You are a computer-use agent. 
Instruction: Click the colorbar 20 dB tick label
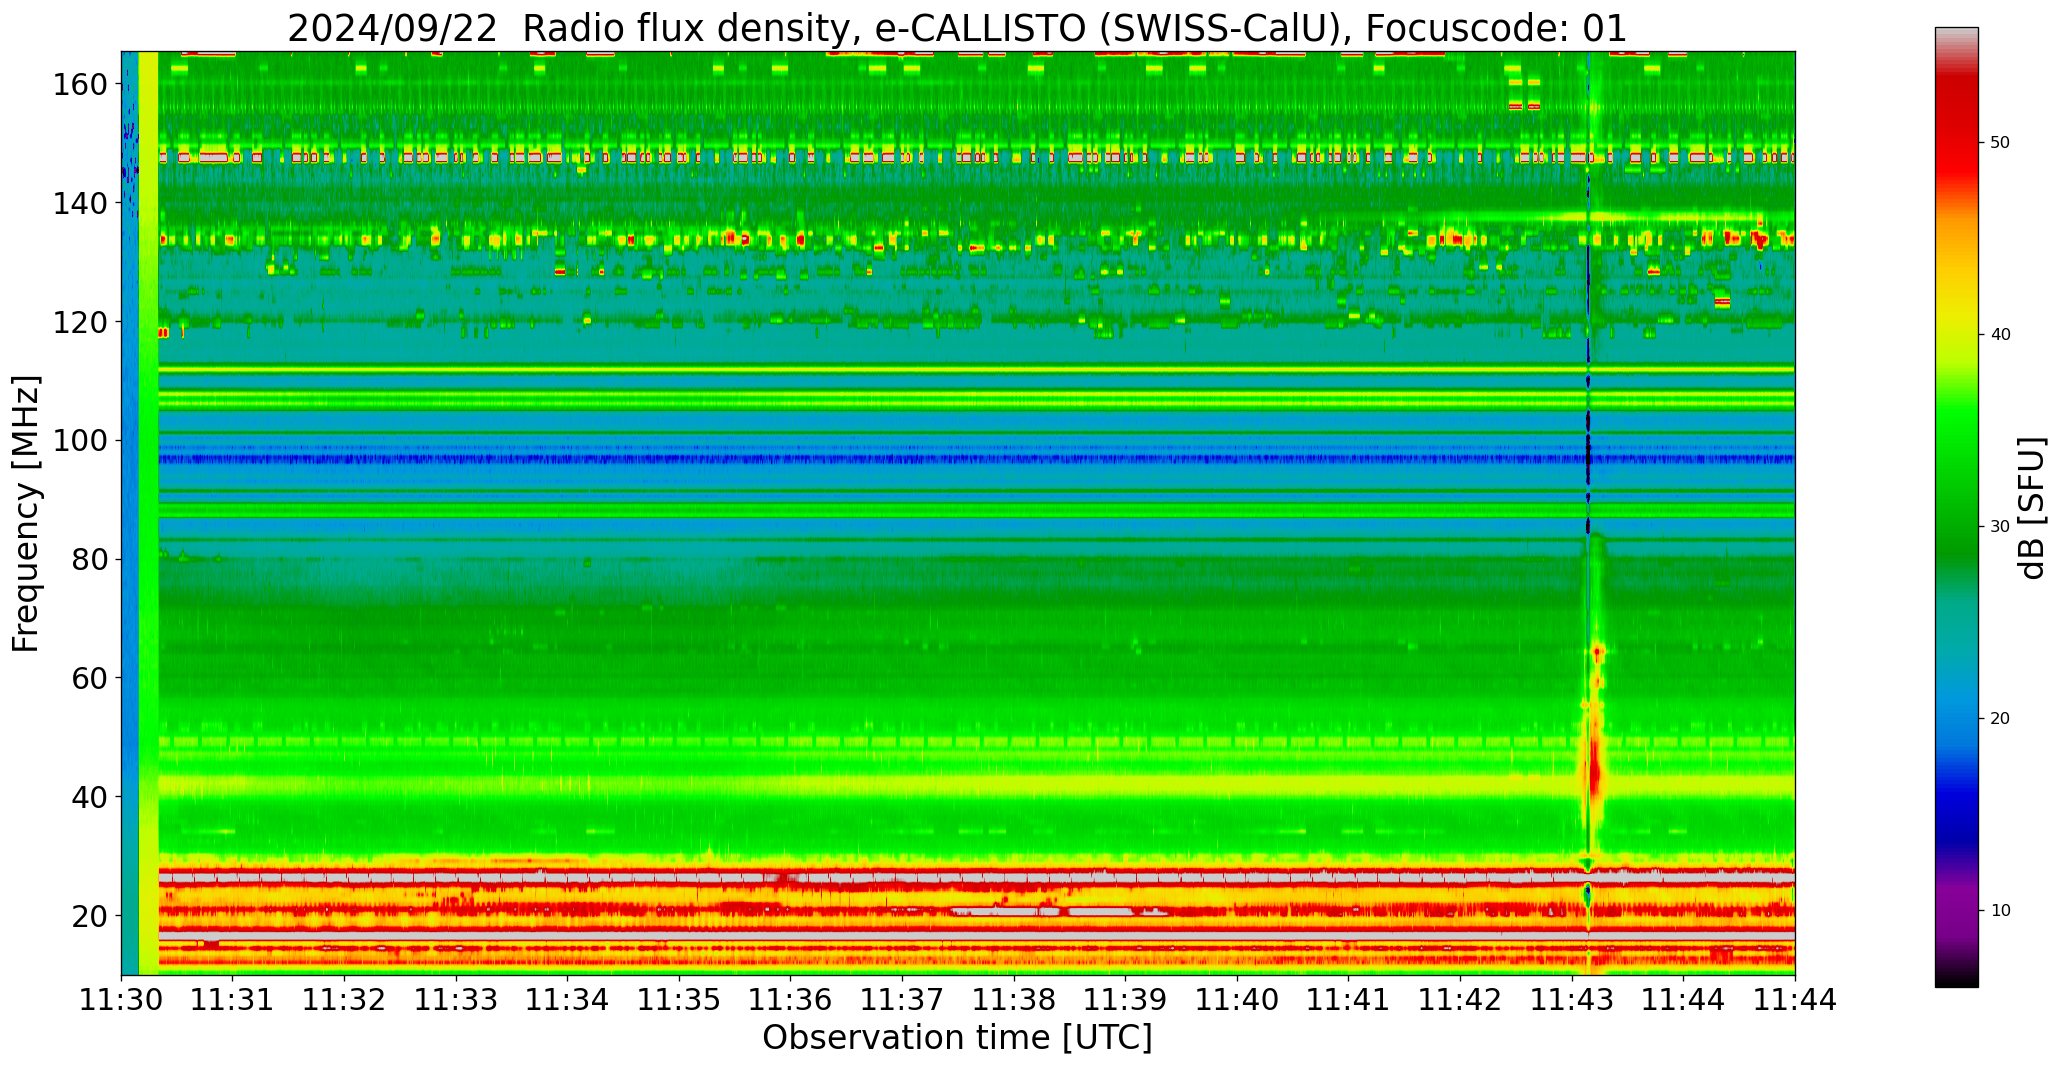coord(2000,719)
